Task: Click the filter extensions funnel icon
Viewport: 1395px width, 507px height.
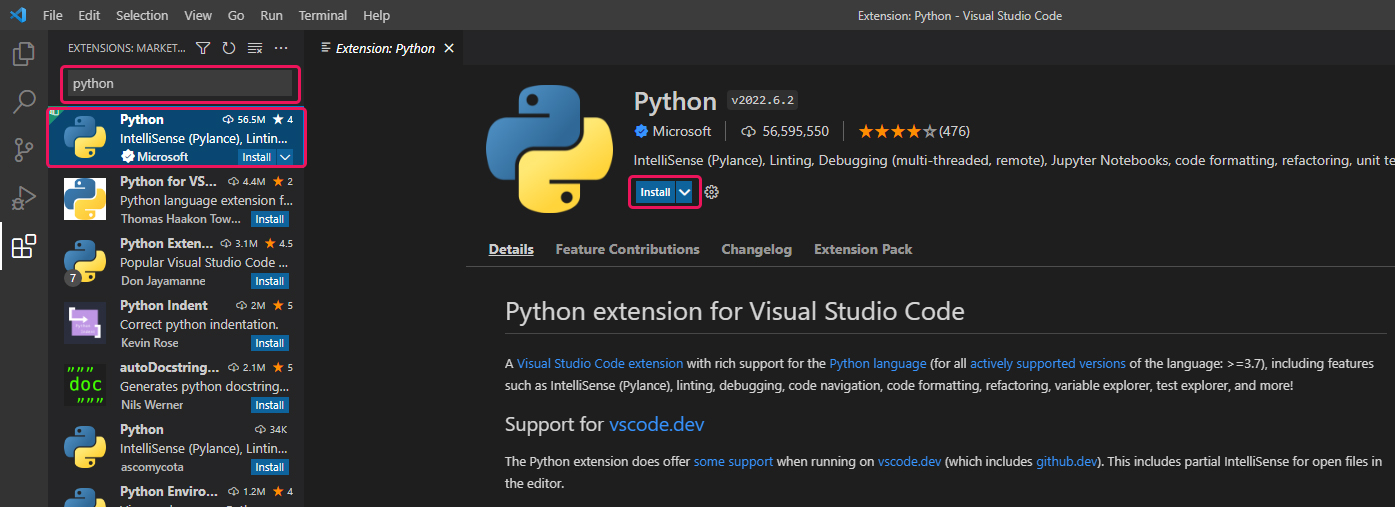Action: click(x=203, y=48)
